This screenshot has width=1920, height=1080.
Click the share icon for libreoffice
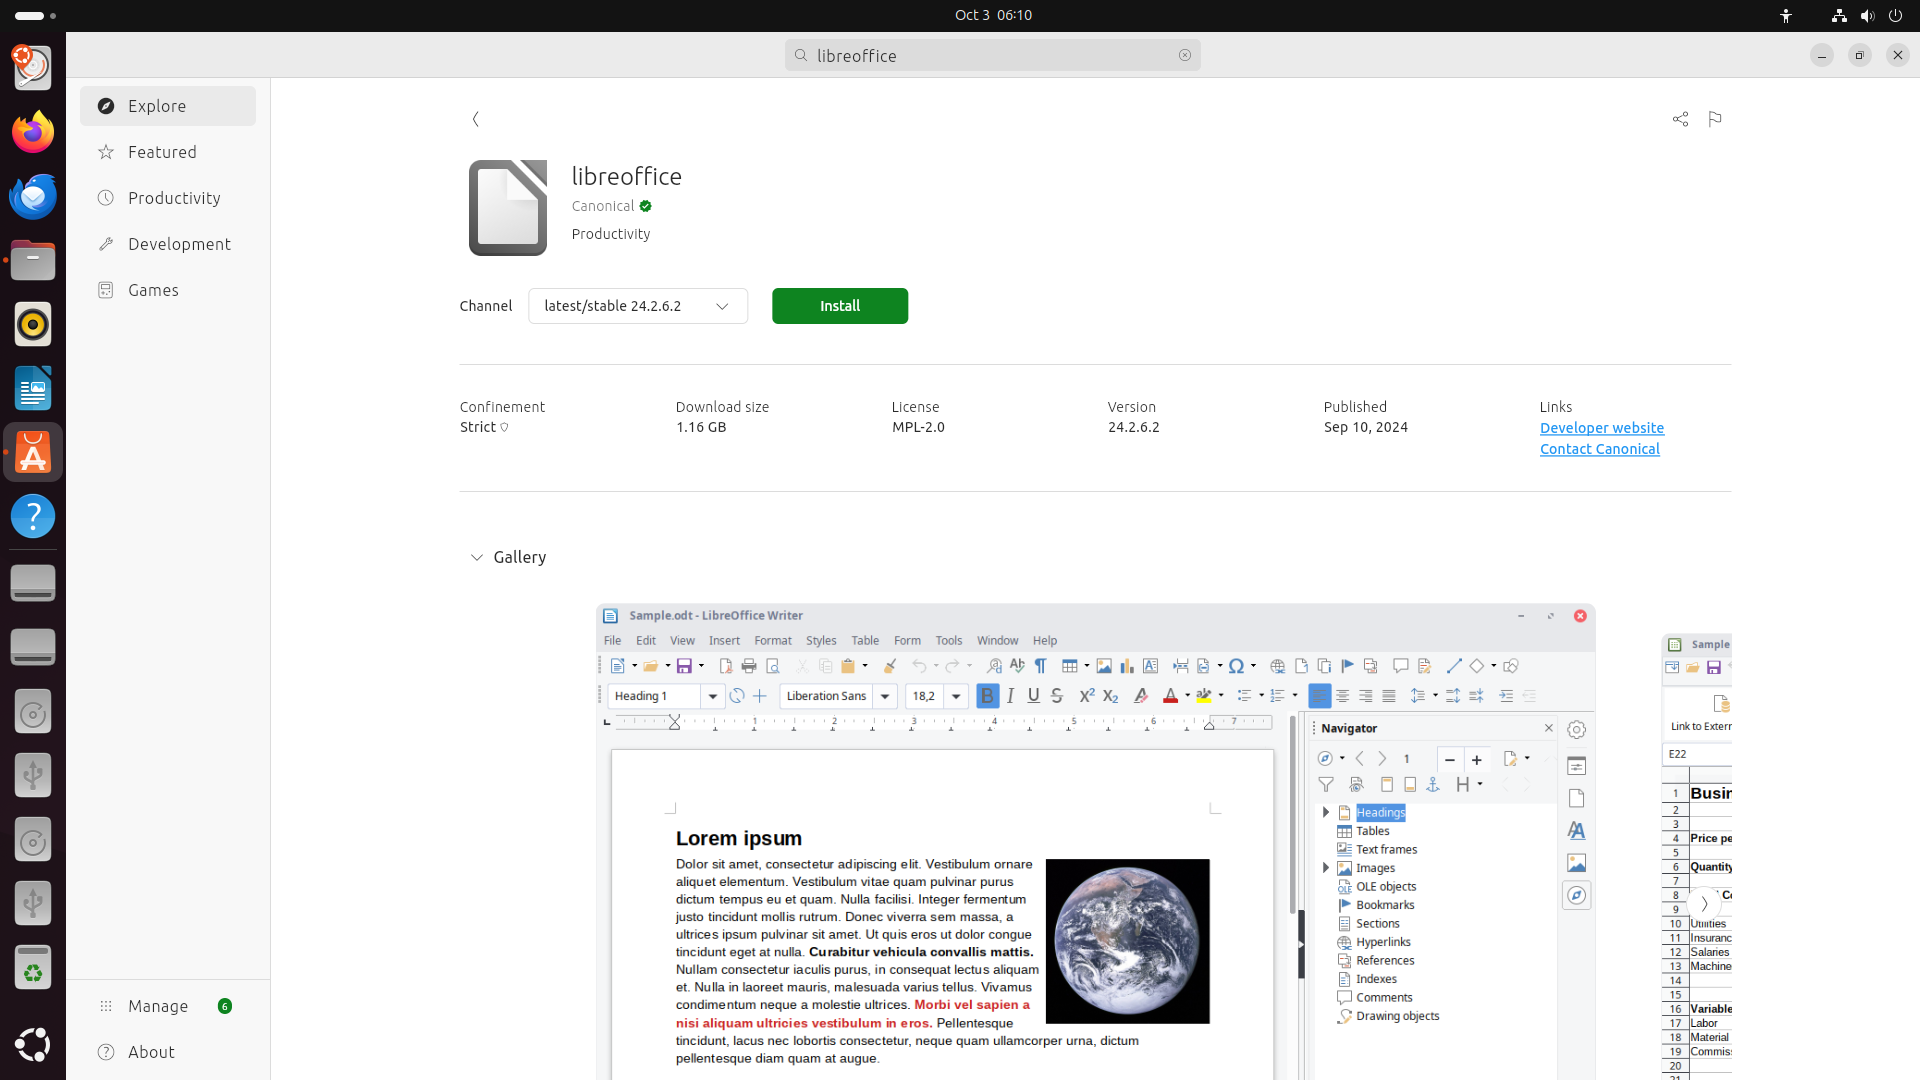click(1680, 119)
